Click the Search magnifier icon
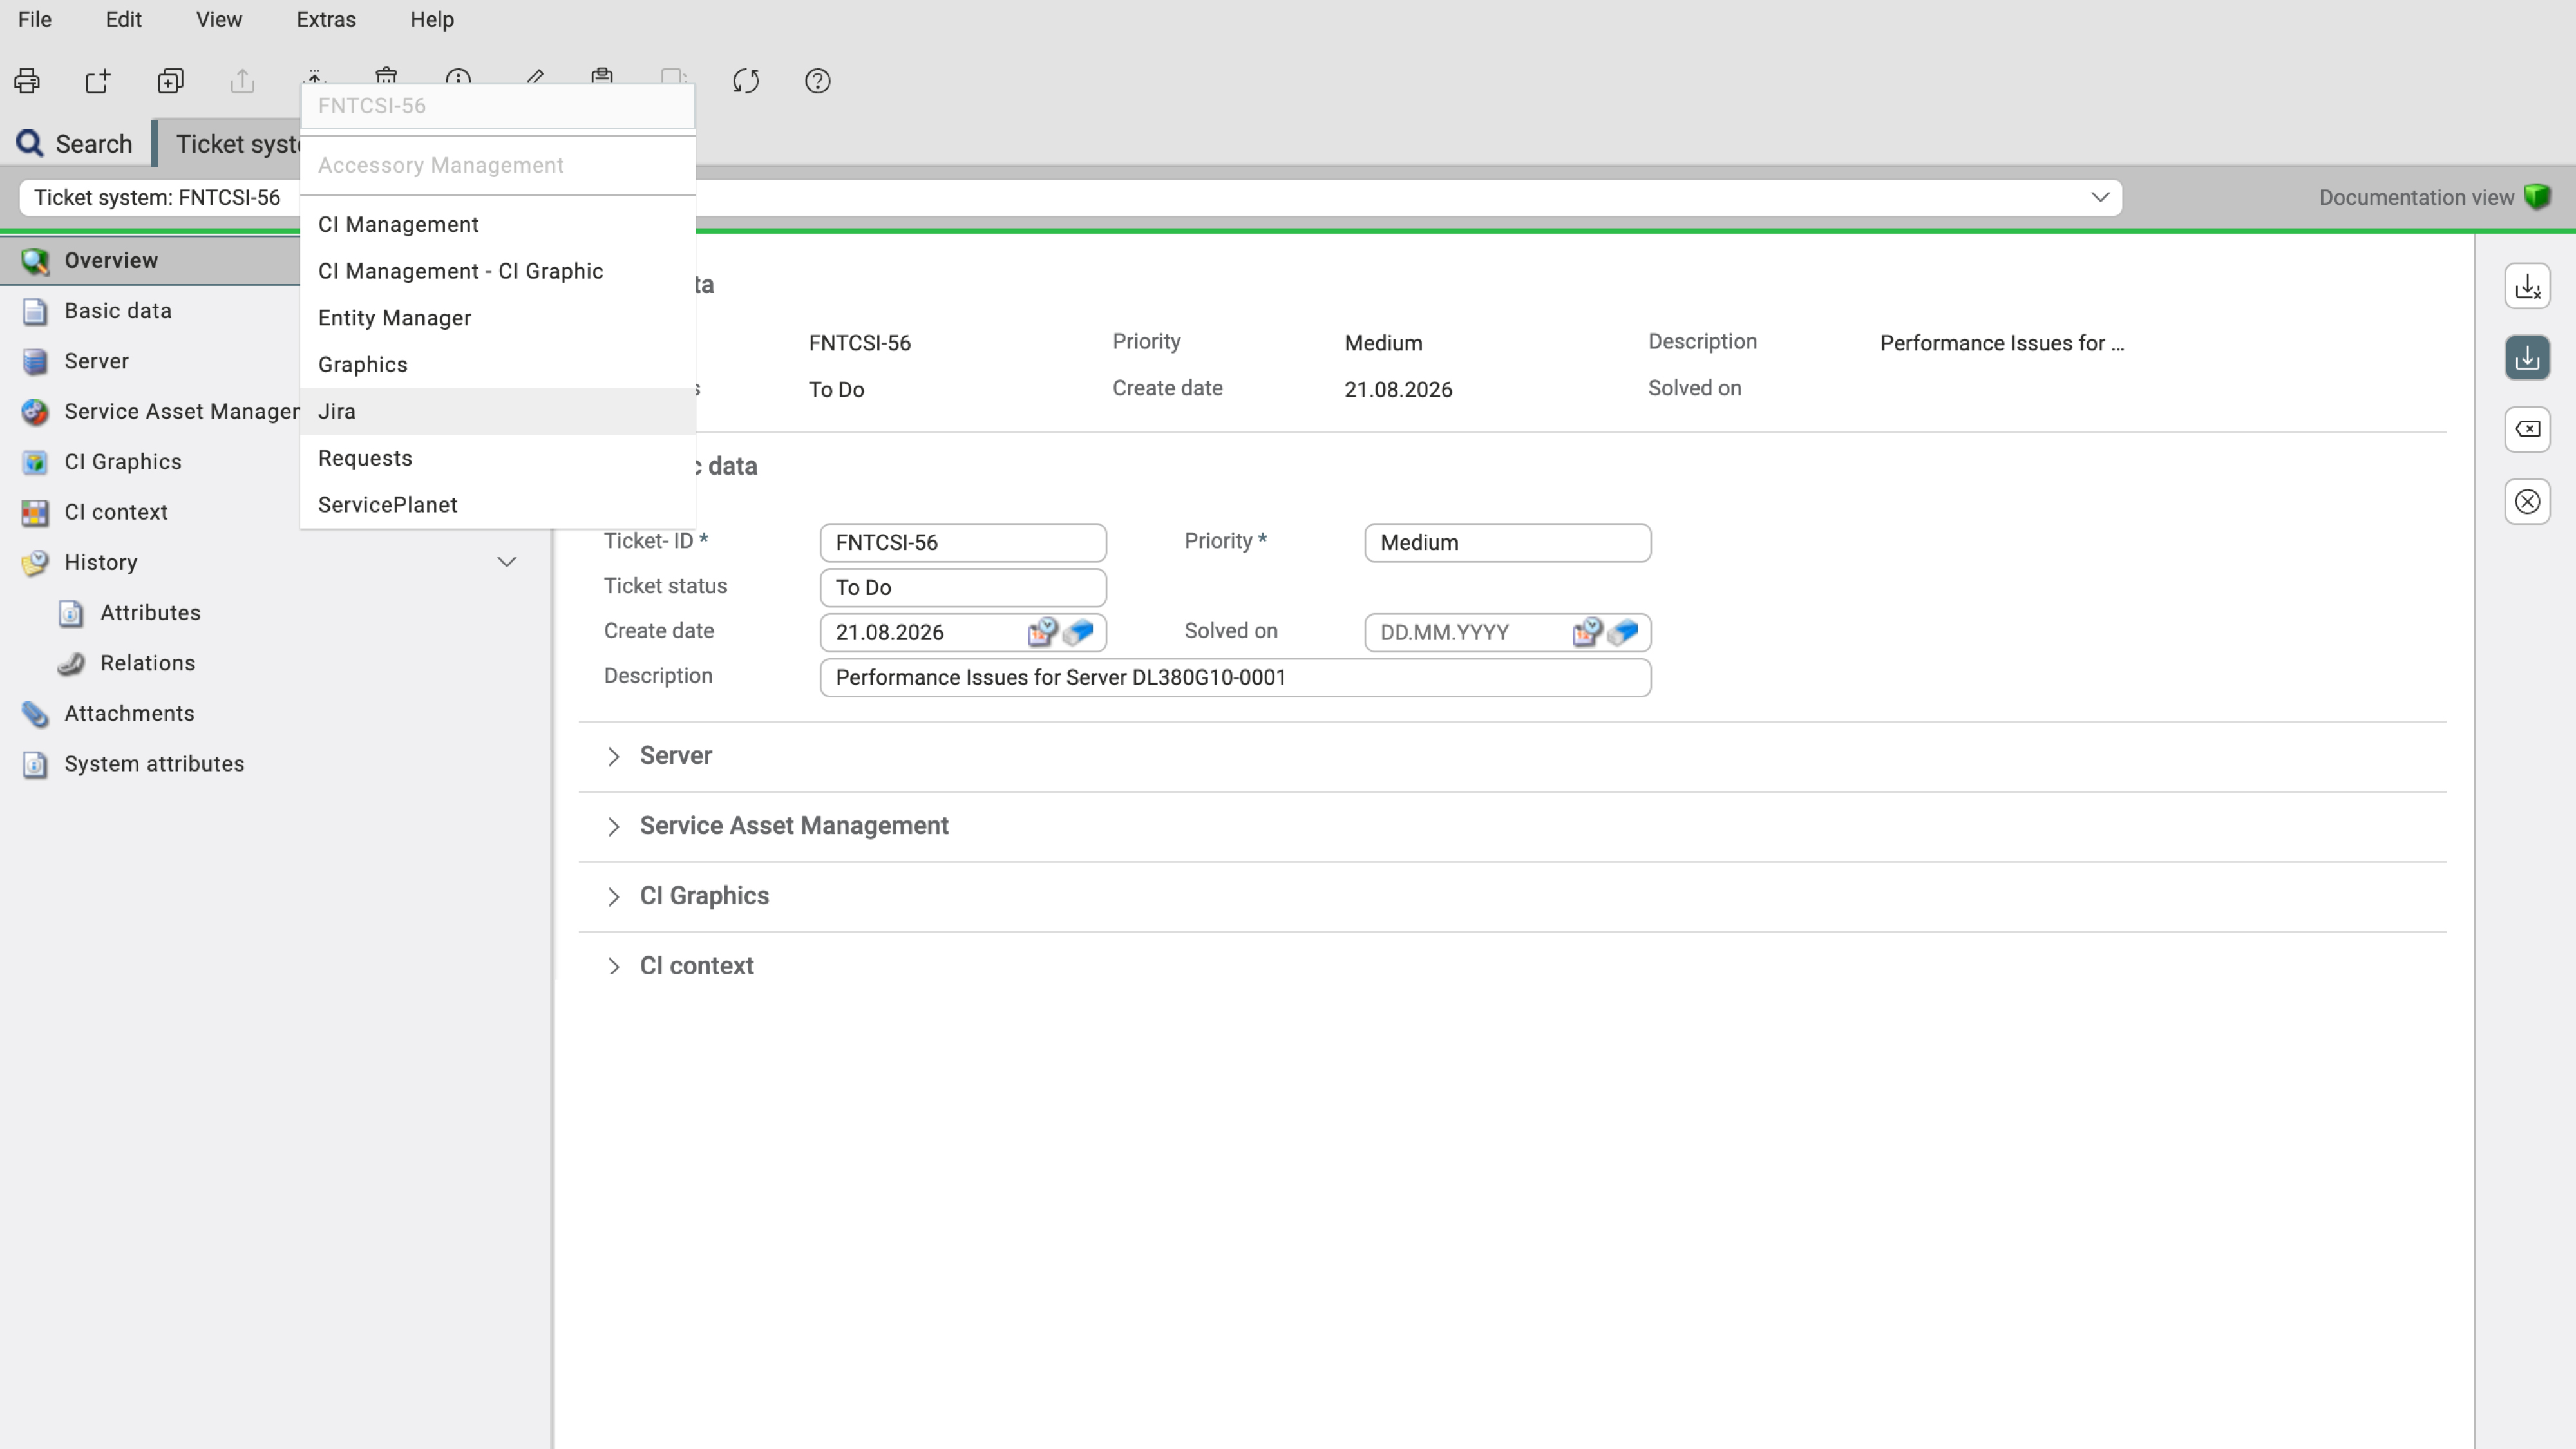The height and width of the screenshot is (1449, 2576). [x=30, y=144]
